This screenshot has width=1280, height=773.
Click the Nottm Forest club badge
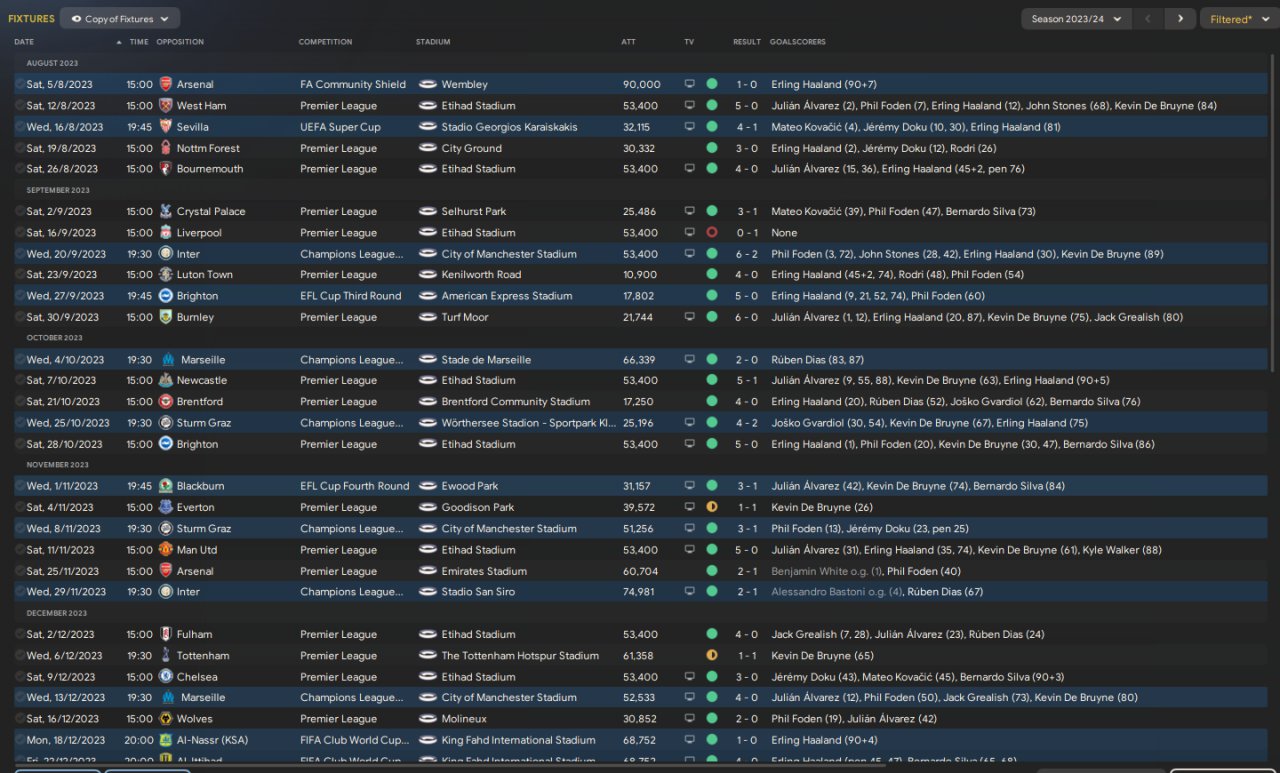click(x=165, y=148)
